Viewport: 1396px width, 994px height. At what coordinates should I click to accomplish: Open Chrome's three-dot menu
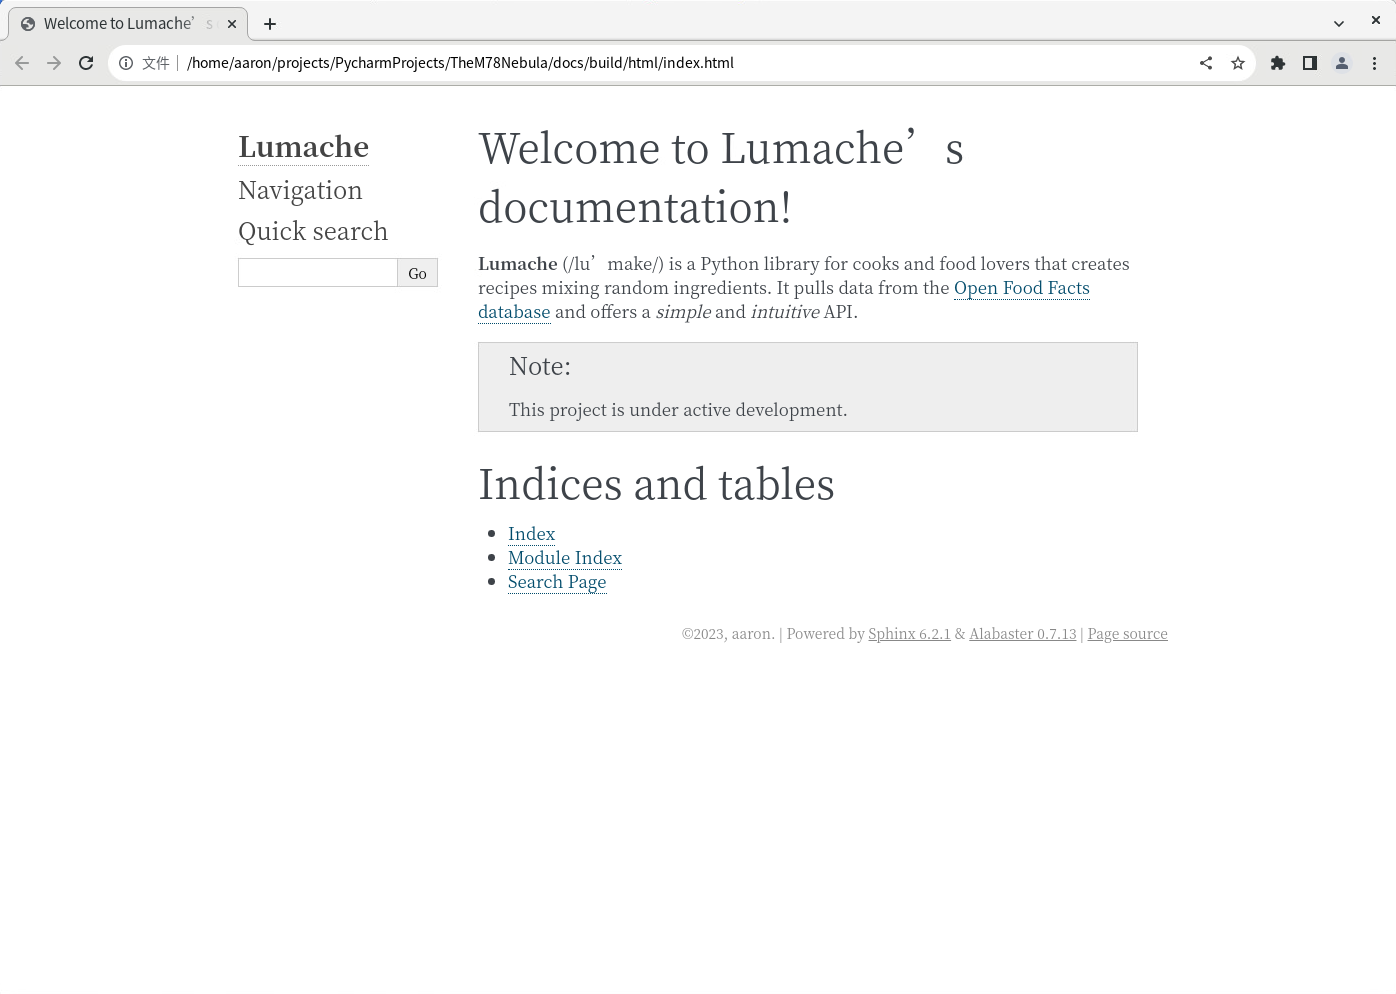(x=1375, y=63)
